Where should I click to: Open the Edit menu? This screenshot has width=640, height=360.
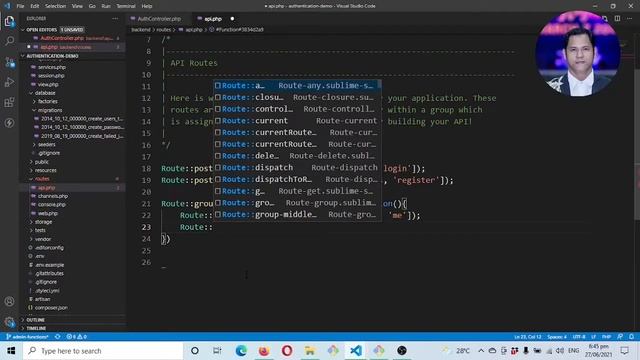tap(35, 6)
